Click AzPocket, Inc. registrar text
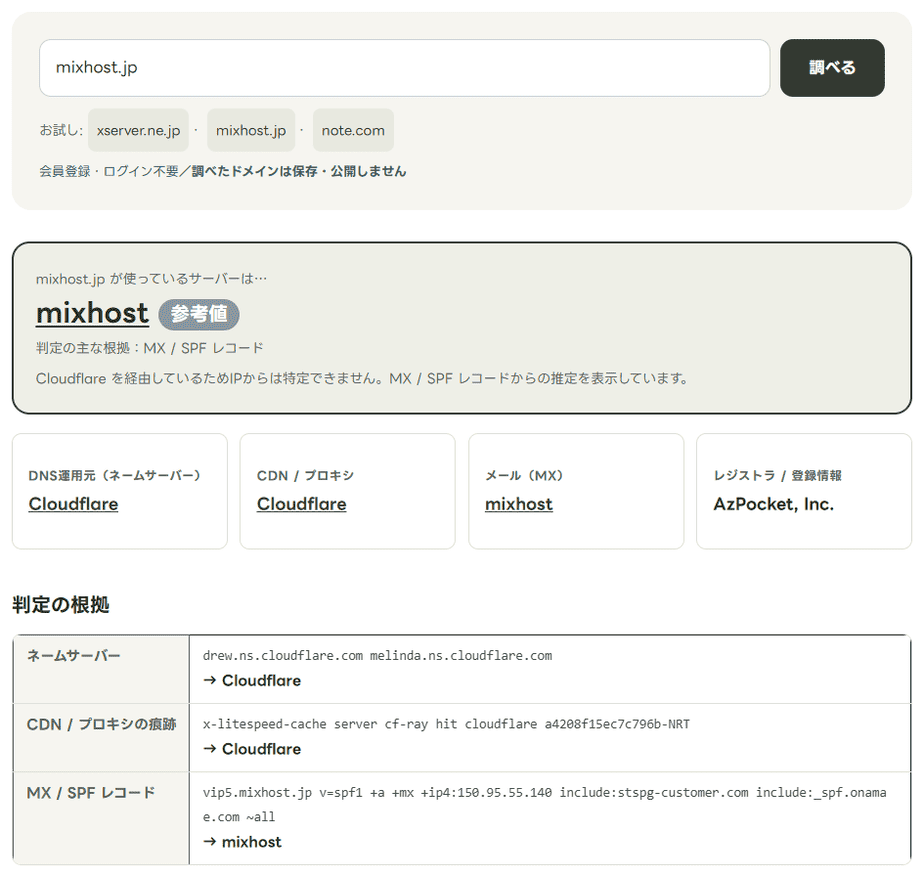Viewport: 924px width, 876px height. [x=774, y=504]
